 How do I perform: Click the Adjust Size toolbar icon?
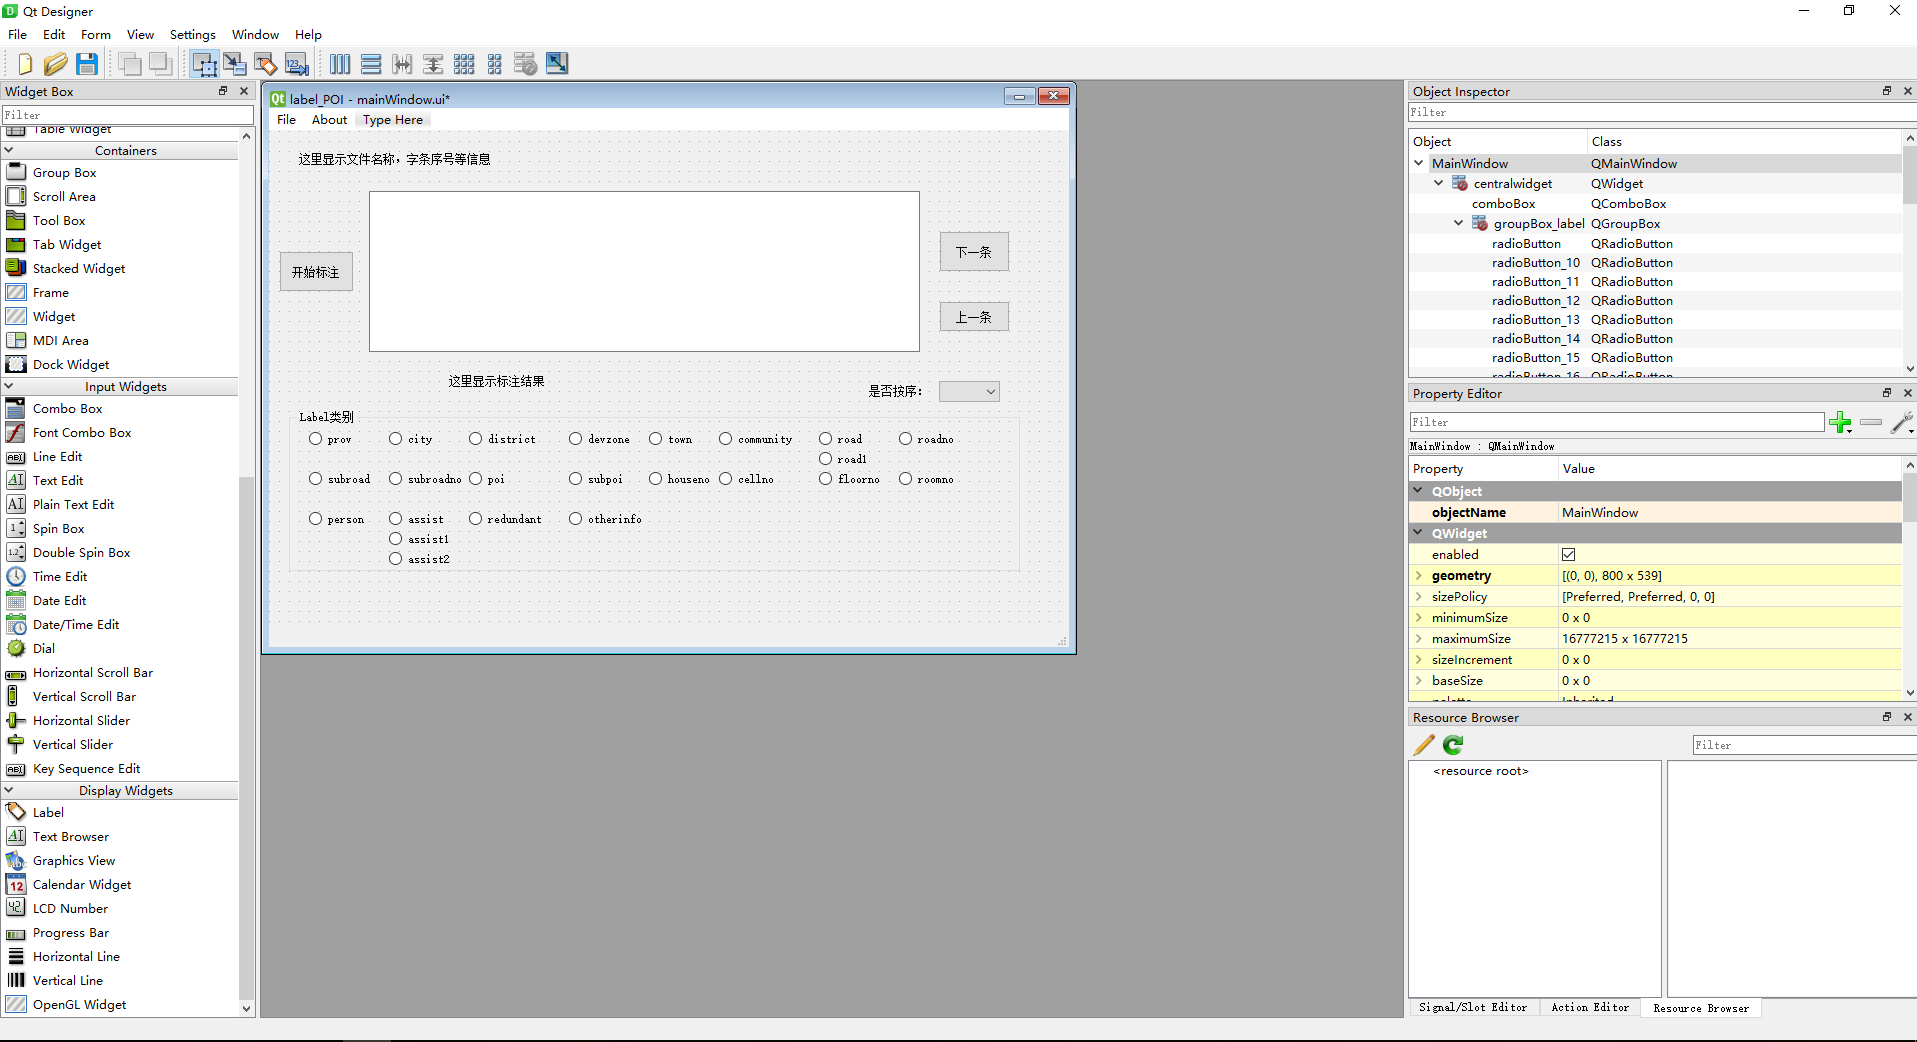(x=557, y=64)
